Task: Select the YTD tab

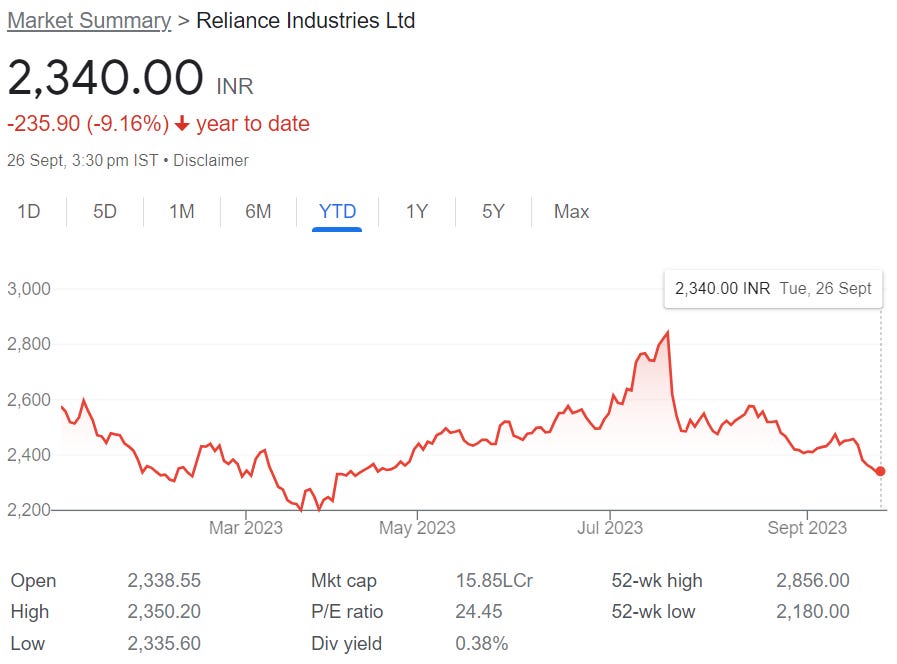Action: 338,212
